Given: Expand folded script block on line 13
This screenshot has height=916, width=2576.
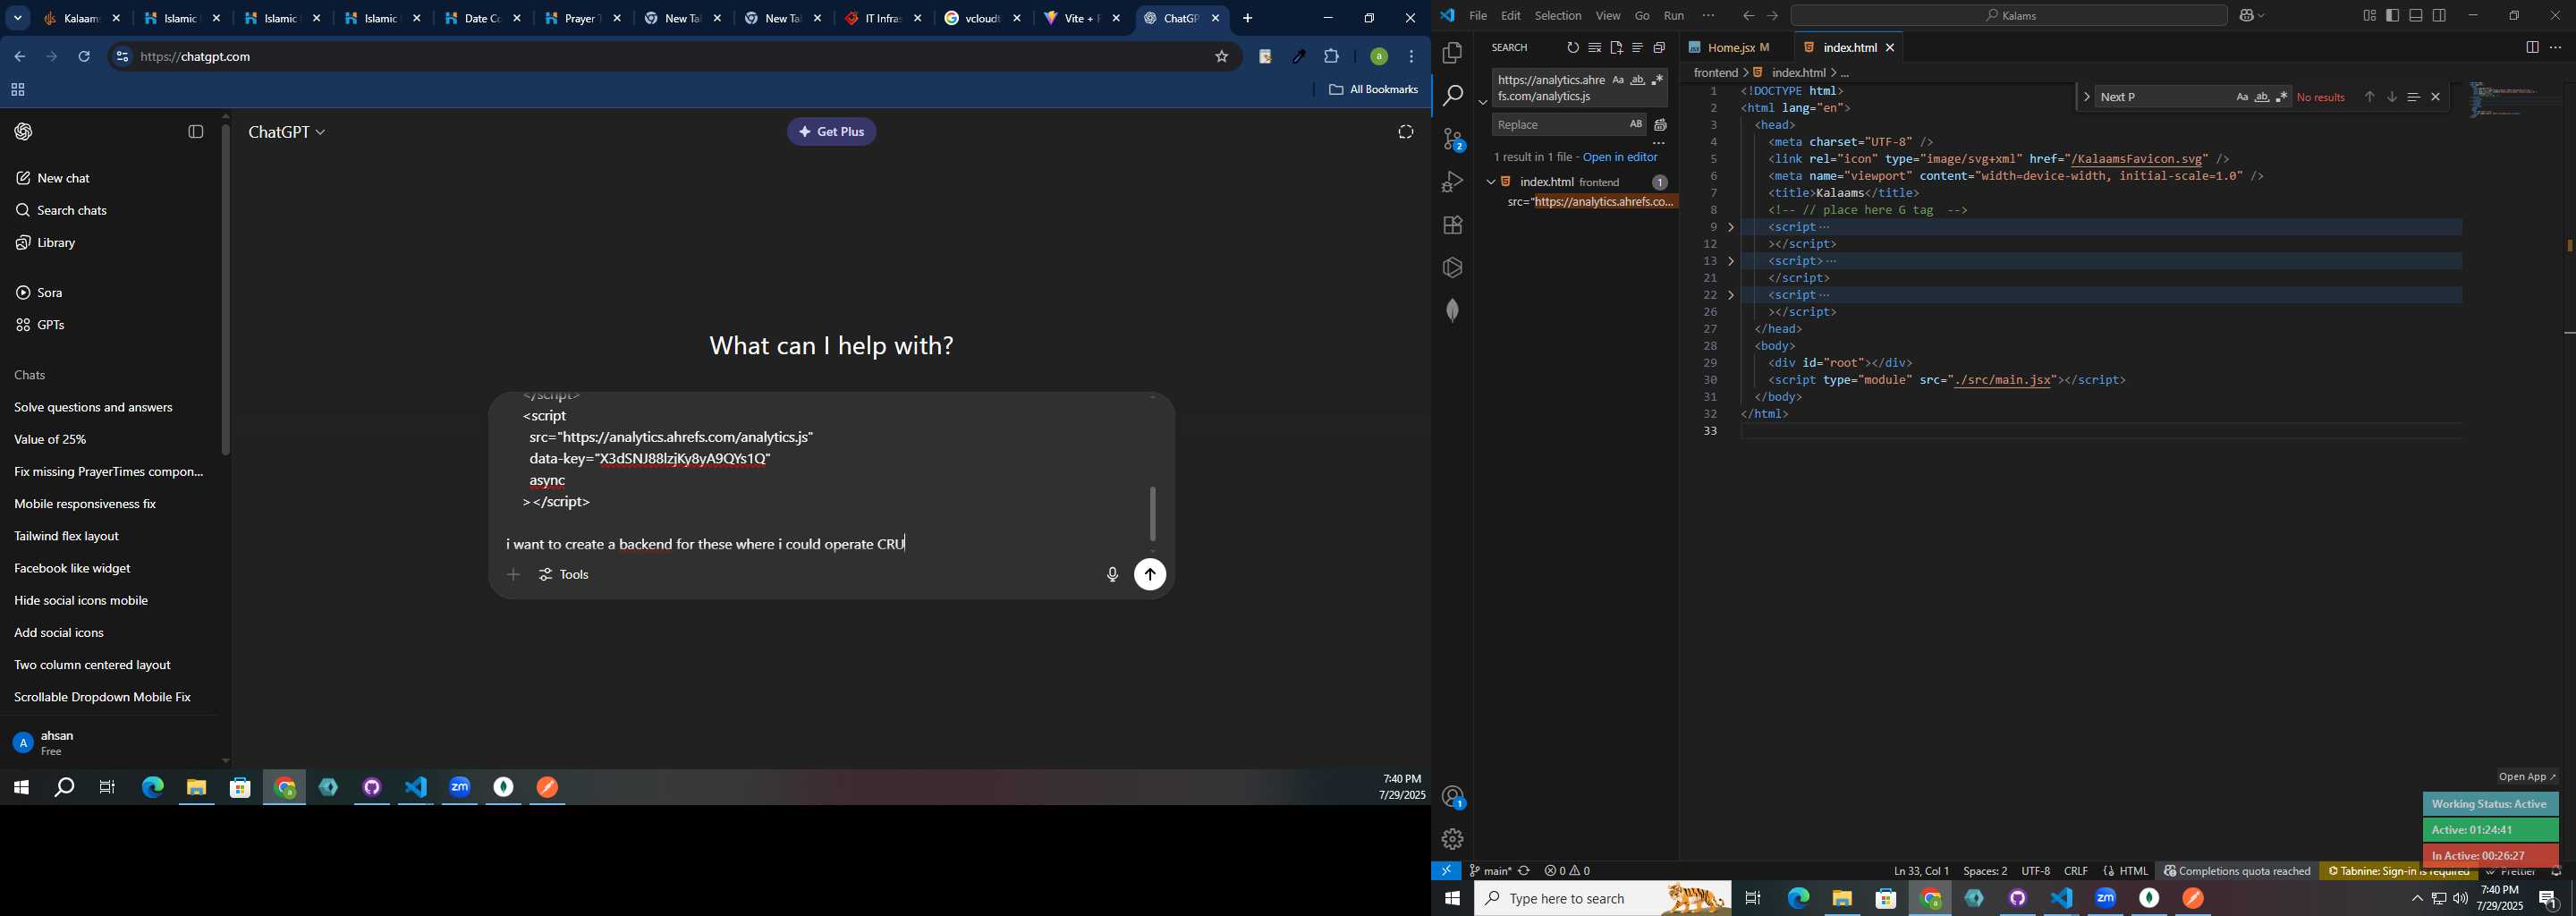Looking at the screenshot, I should pyautogui.click(x=1731, y=261).
